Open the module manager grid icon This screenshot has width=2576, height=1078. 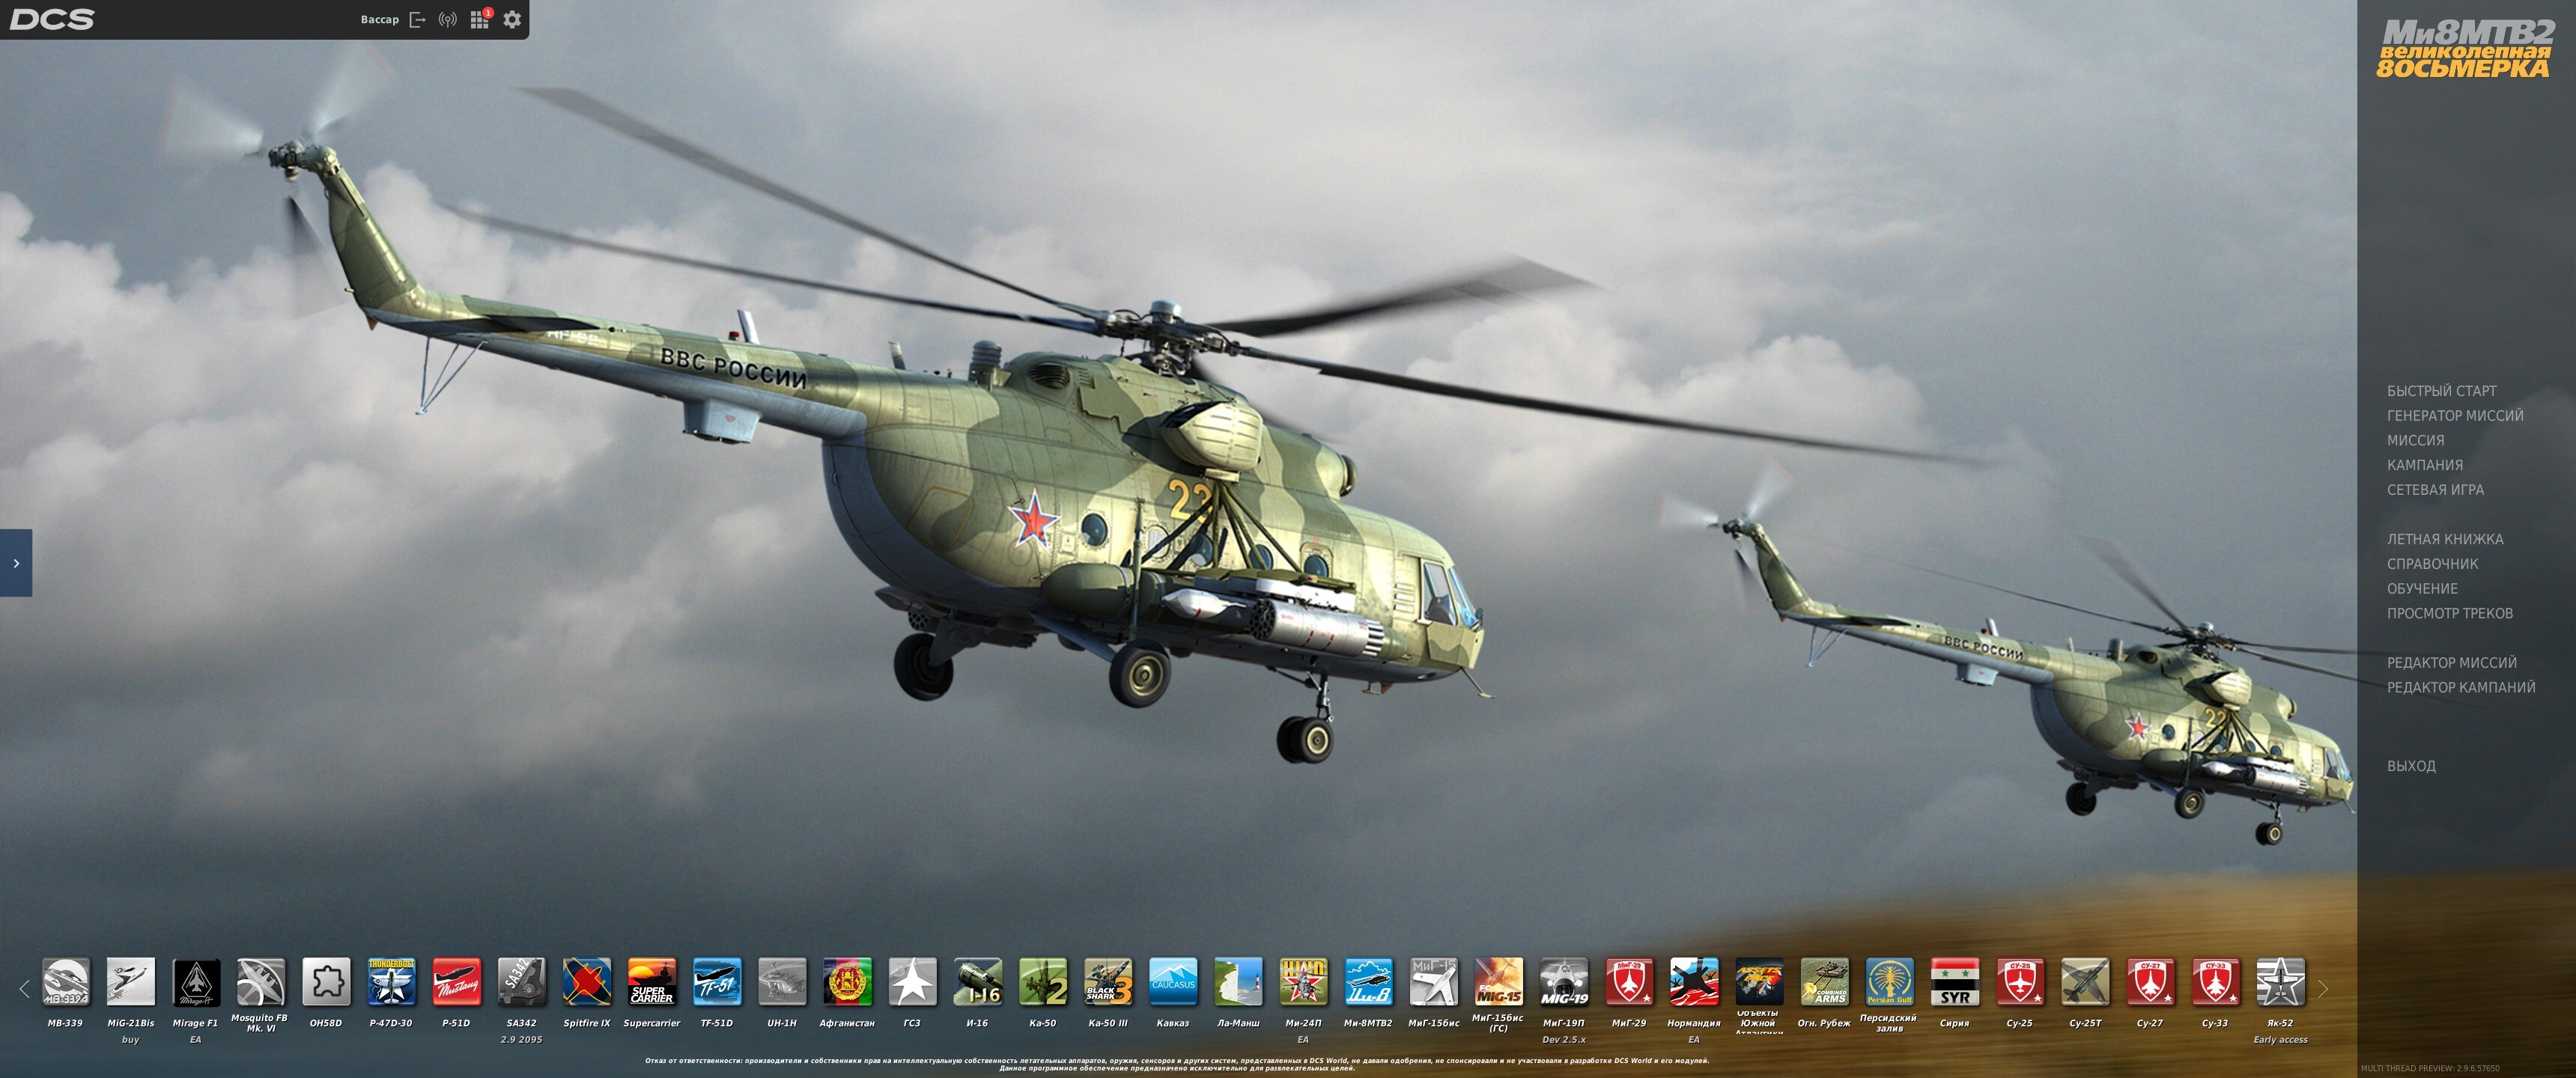480,19
